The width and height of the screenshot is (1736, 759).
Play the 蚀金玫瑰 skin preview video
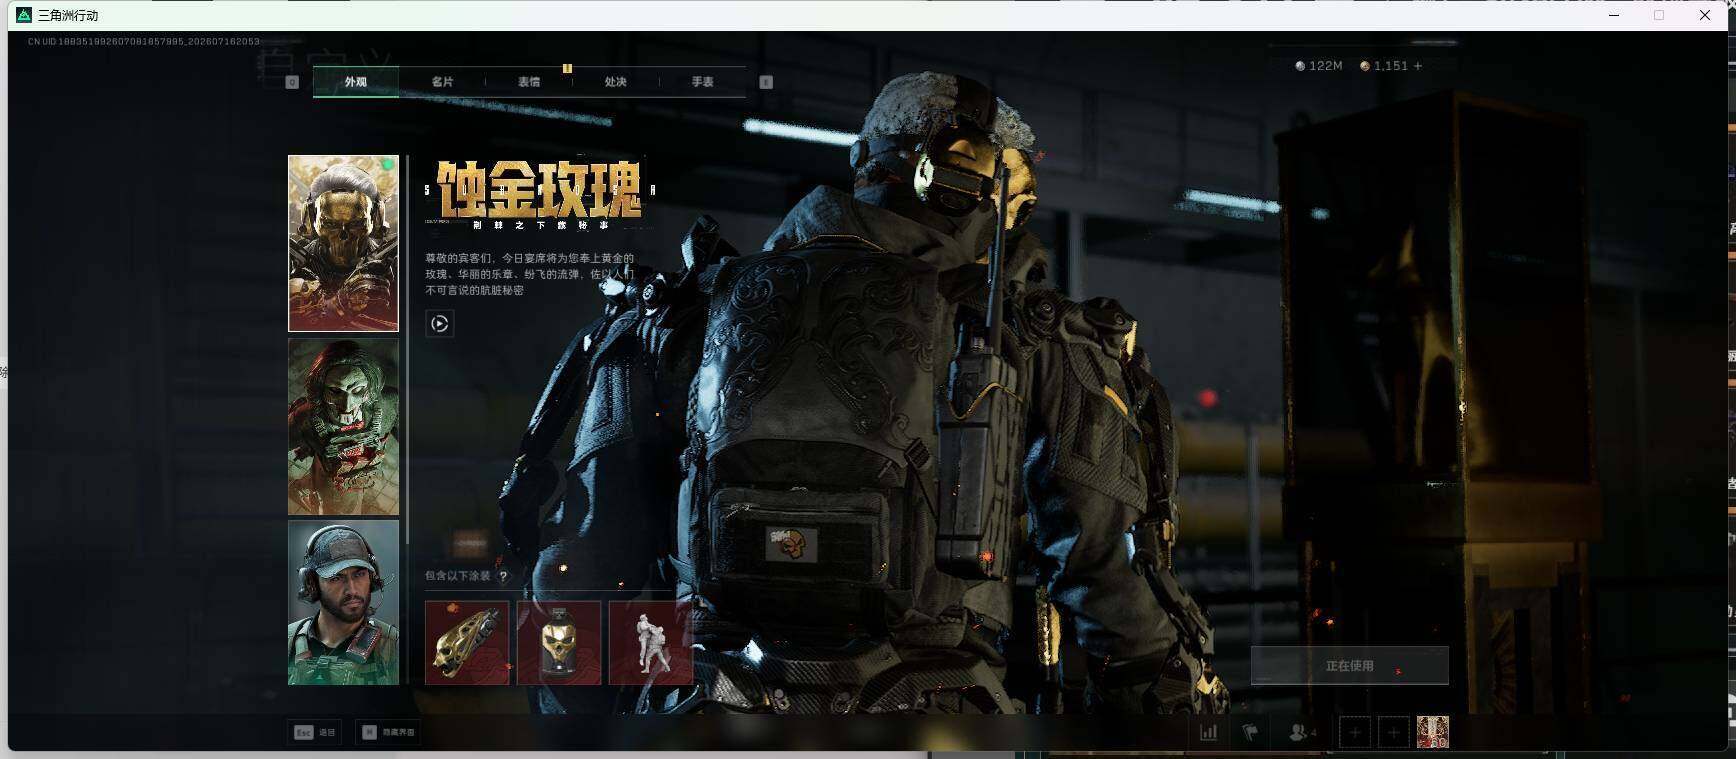[x=439, y=323]
